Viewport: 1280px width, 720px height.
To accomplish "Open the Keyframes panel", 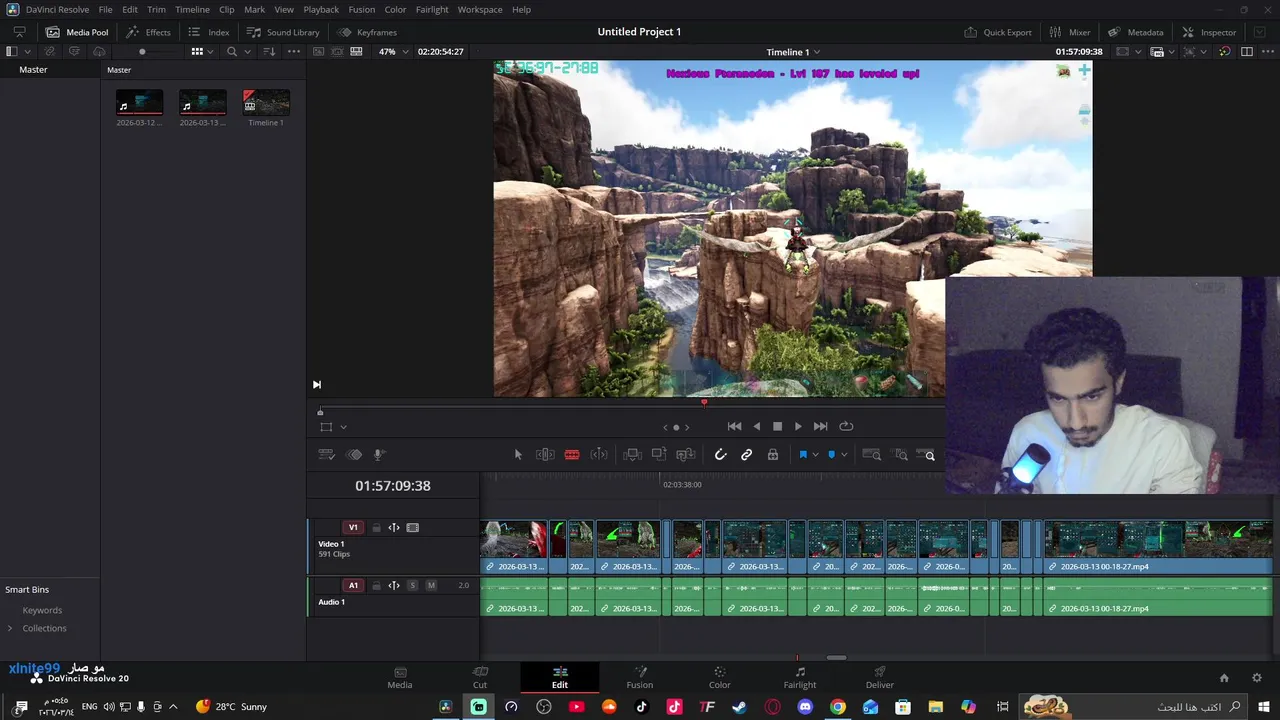I will (x=367, y=32).
